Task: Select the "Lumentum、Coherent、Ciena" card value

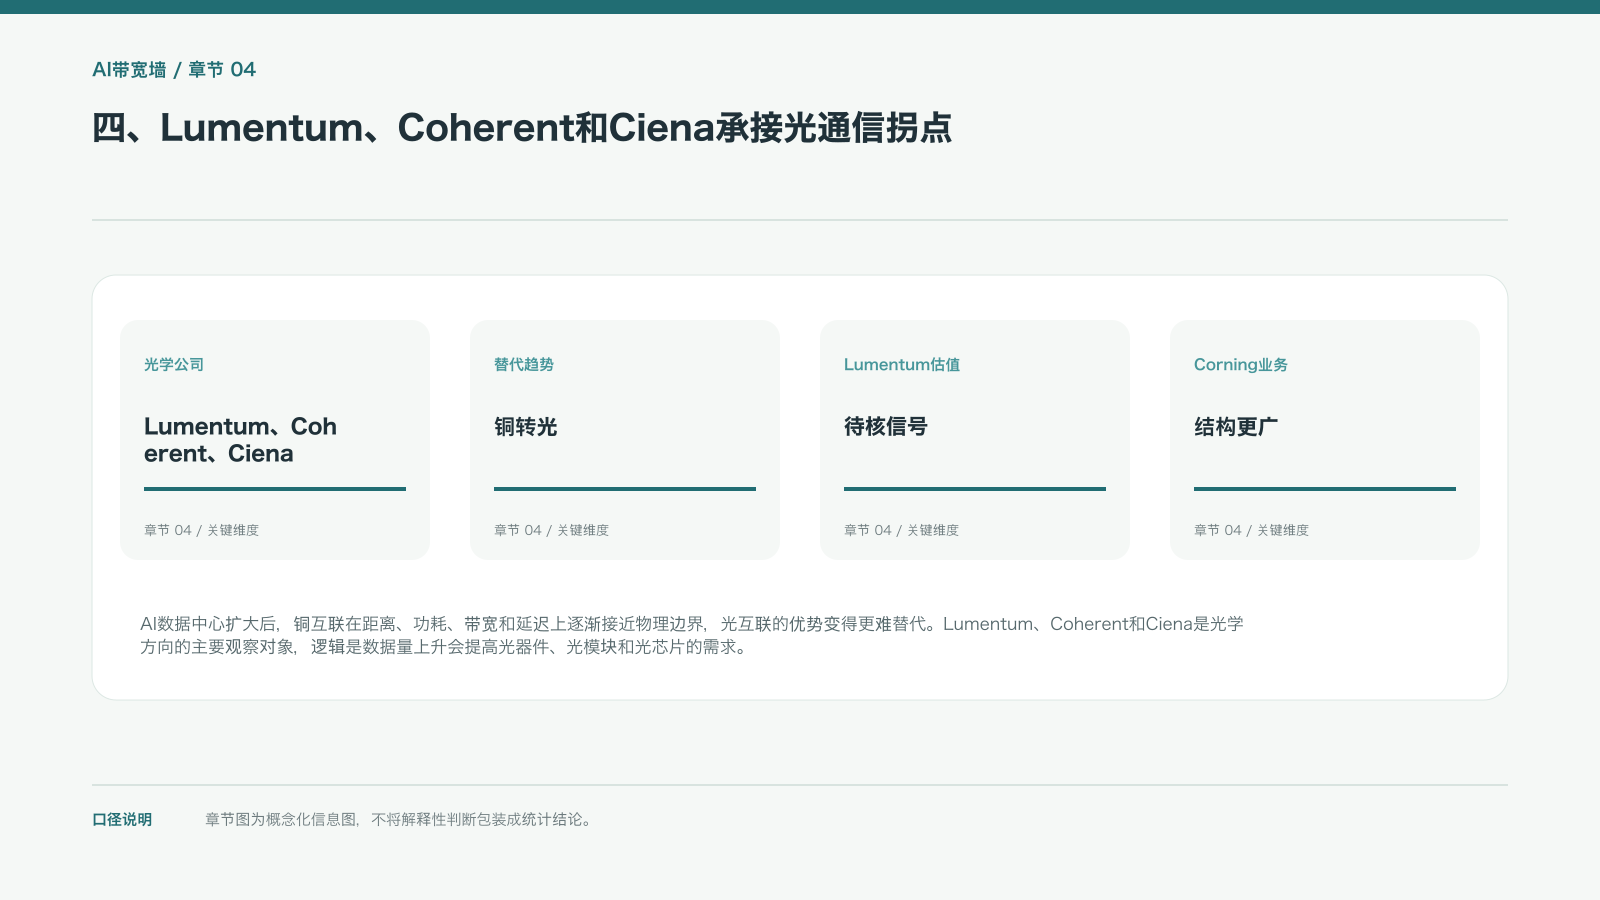Action: (240, 440)
